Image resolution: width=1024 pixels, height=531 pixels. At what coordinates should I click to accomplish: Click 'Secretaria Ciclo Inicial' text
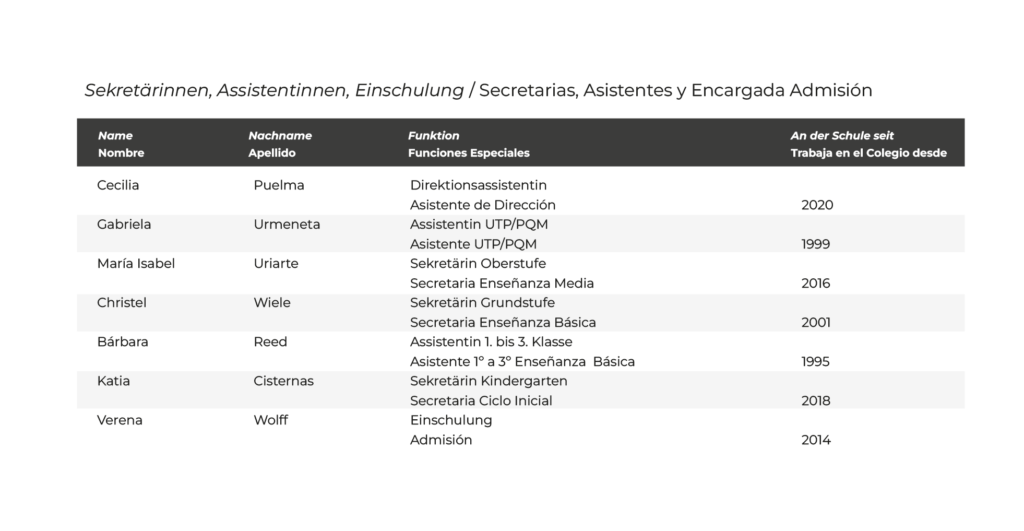tap(481, 401)
